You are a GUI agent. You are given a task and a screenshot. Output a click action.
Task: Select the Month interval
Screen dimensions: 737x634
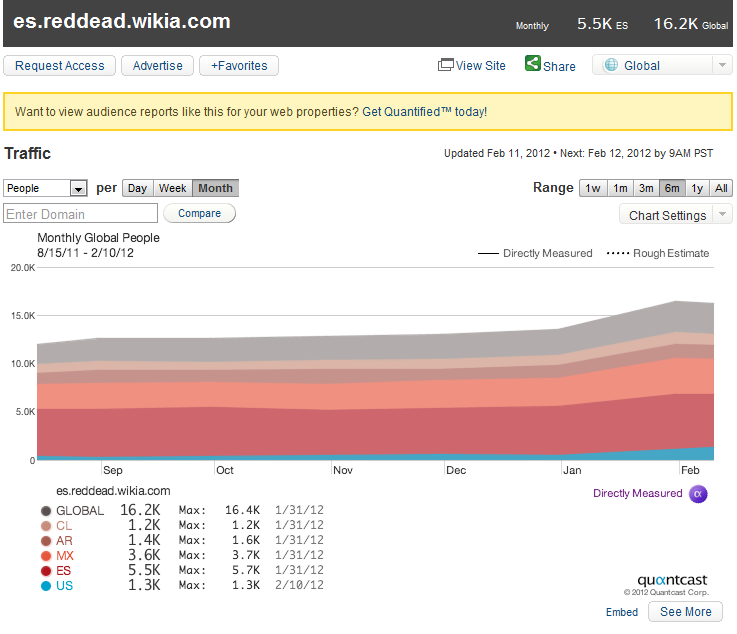(x=215, y=188)
